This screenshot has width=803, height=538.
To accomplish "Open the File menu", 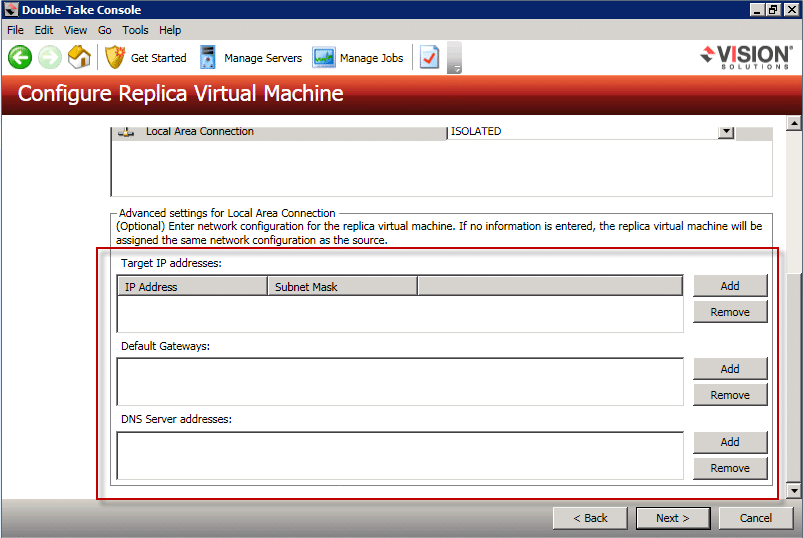I will 15,30.
